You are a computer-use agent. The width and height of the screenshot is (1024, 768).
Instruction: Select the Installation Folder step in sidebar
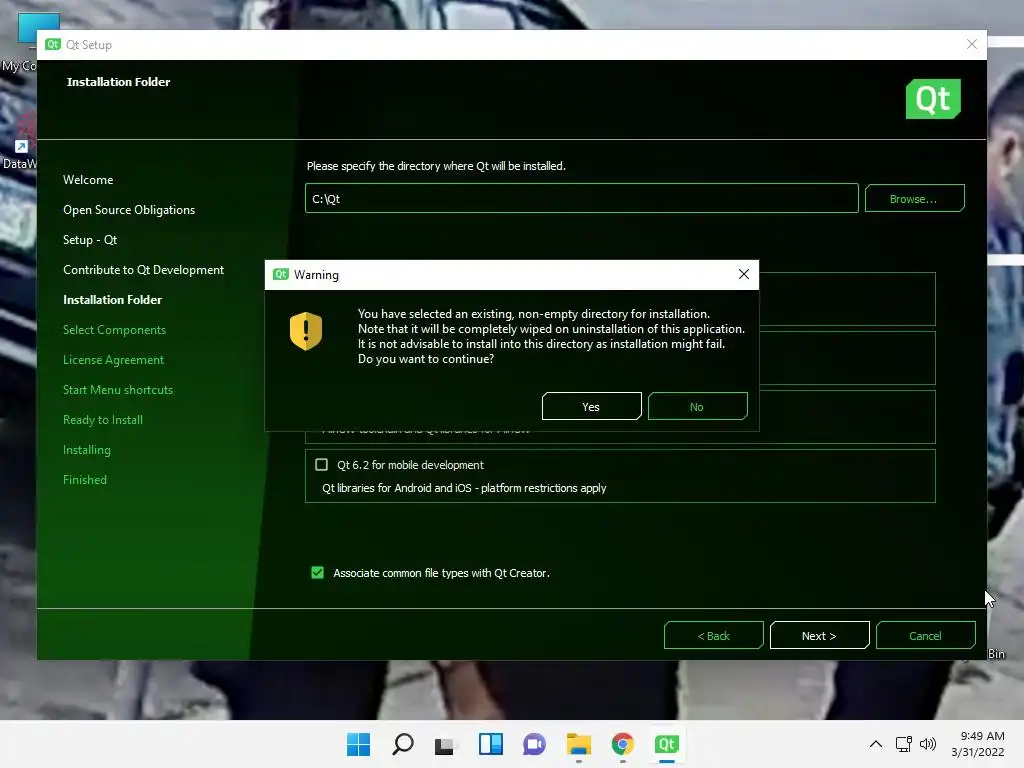coord(112,300)
